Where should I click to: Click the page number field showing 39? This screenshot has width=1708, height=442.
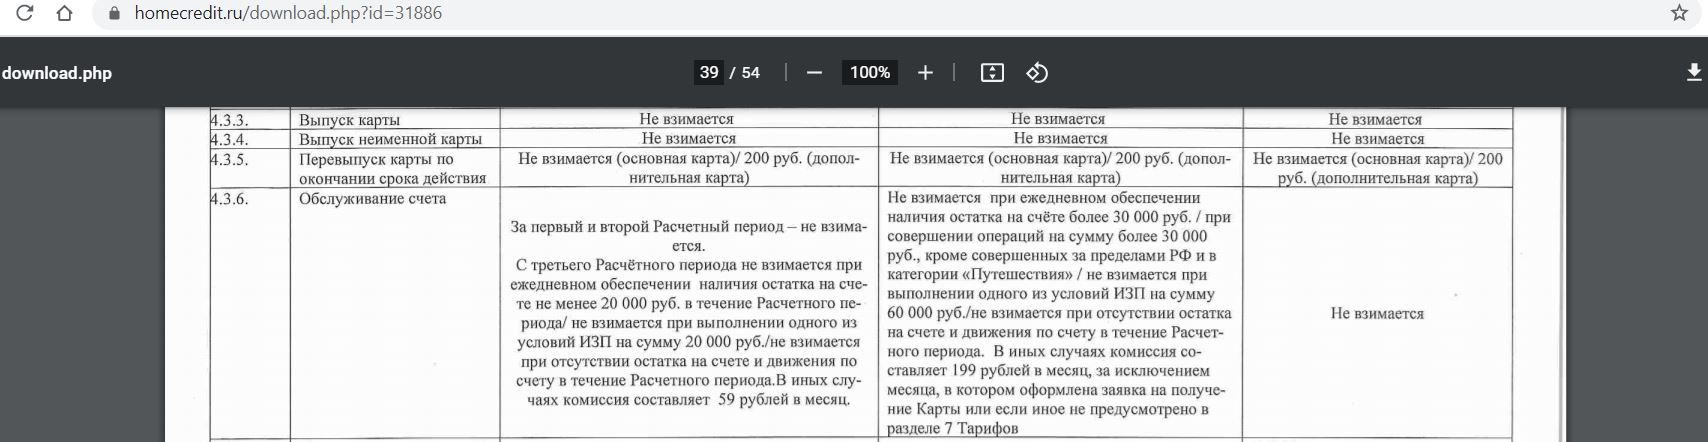(709, 73)
